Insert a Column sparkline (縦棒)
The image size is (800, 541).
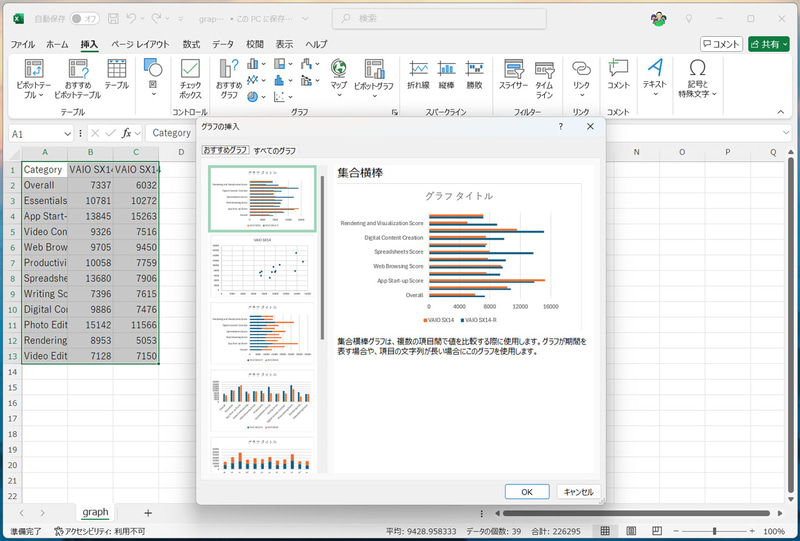pyautogui.click(x=446, y=75)
